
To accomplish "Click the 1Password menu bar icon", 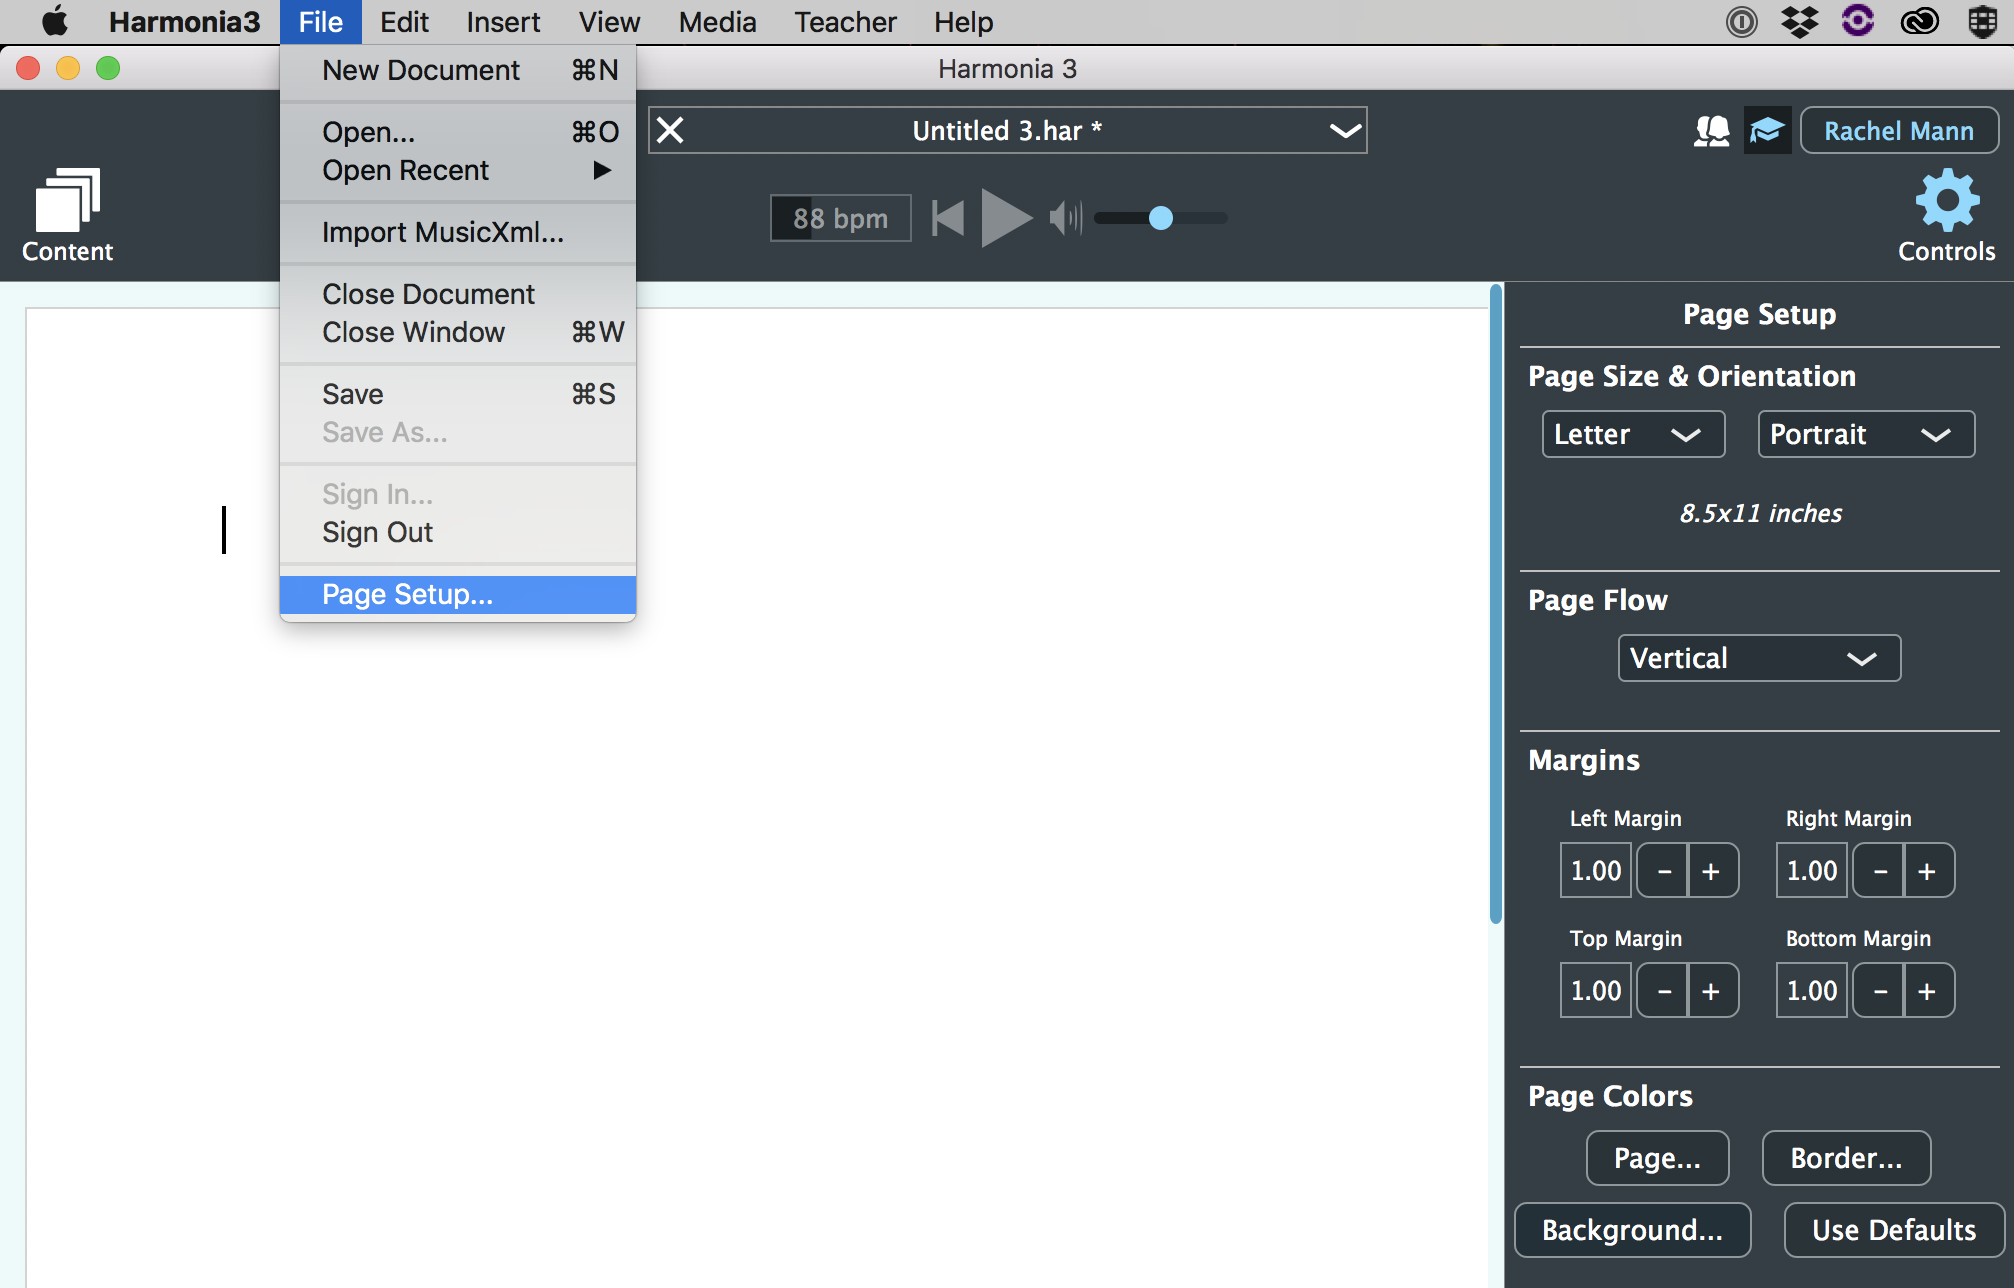I will click(1741, 21).
